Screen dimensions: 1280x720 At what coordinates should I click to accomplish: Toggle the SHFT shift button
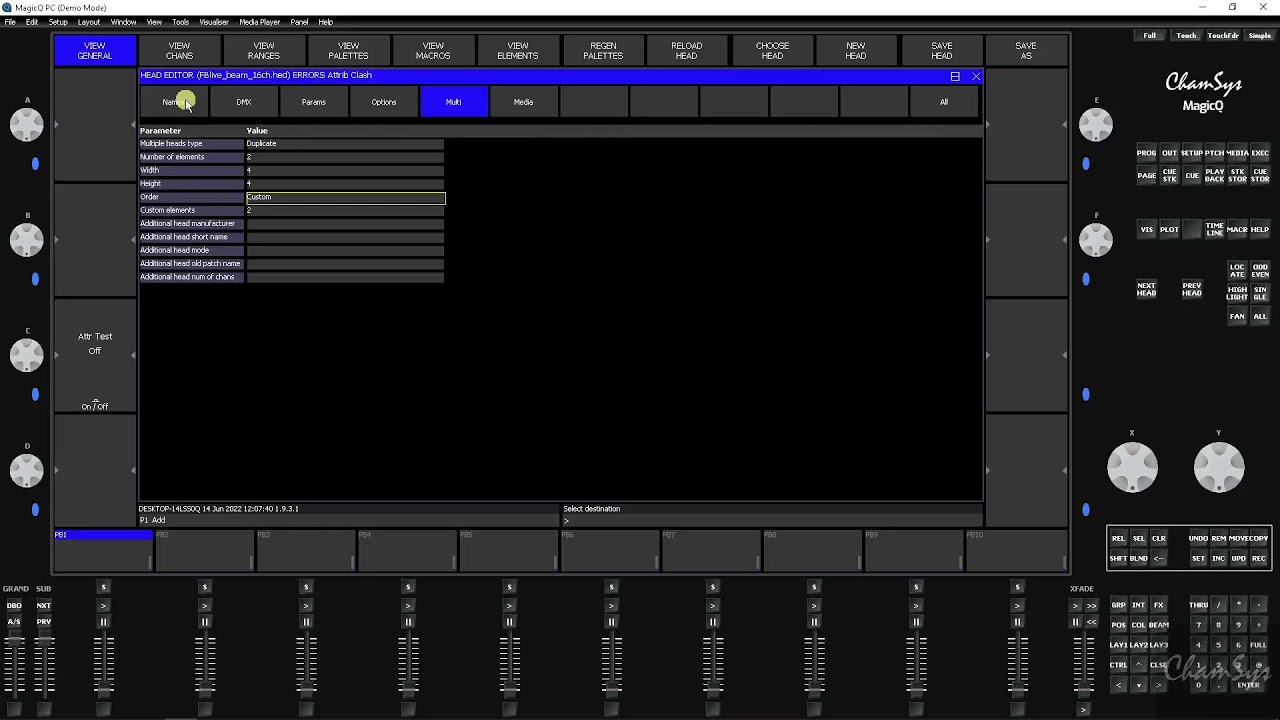click(1118, 558)
